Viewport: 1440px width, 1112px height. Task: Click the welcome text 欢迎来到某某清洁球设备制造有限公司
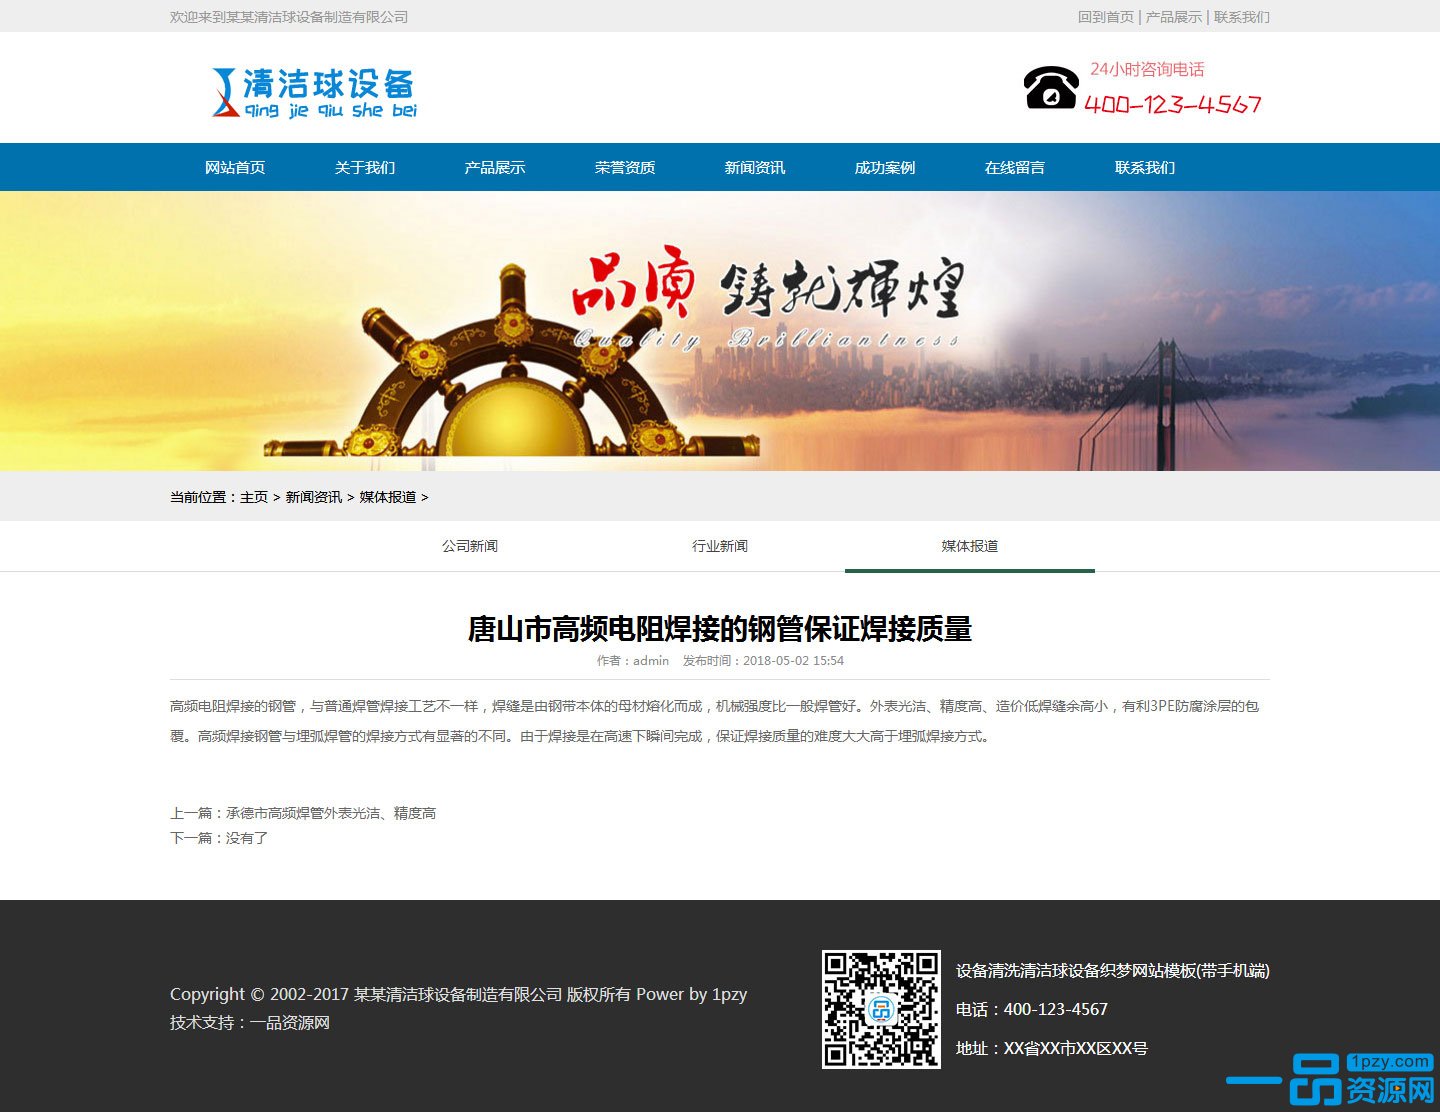(x=289, y=17)
